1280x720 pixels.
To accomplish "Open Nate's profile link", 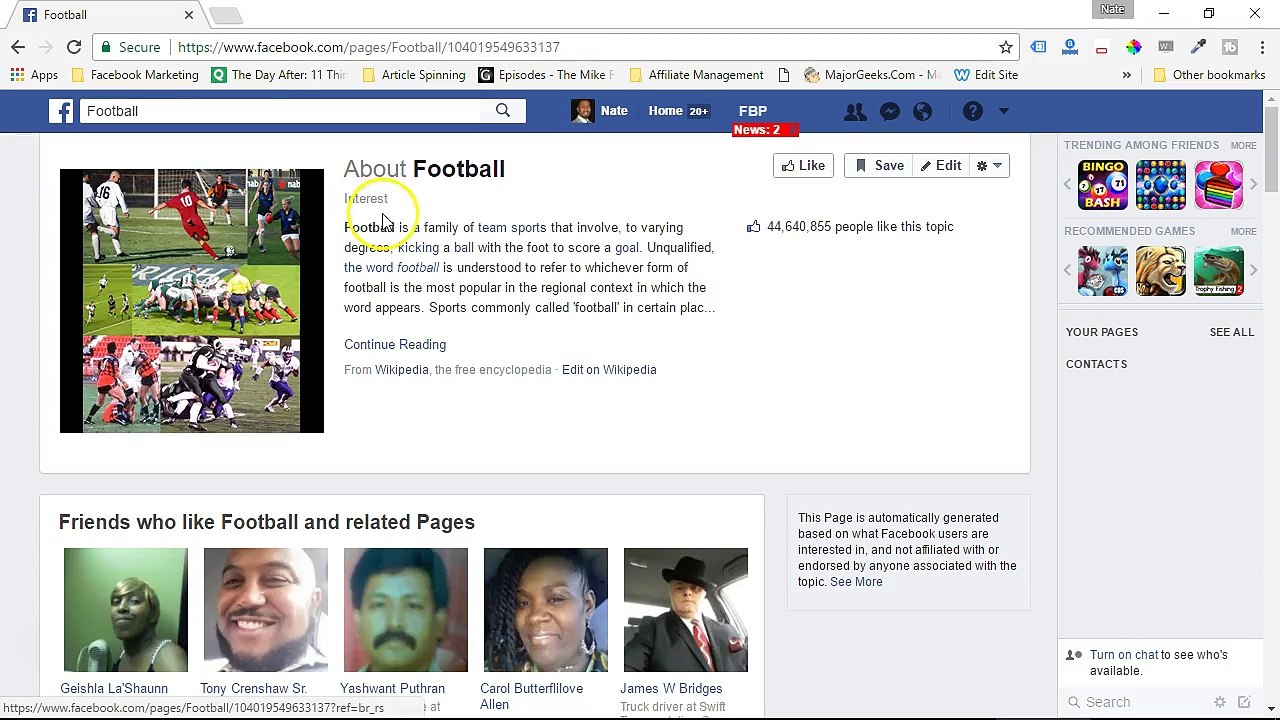I will [x=600, y=111].
